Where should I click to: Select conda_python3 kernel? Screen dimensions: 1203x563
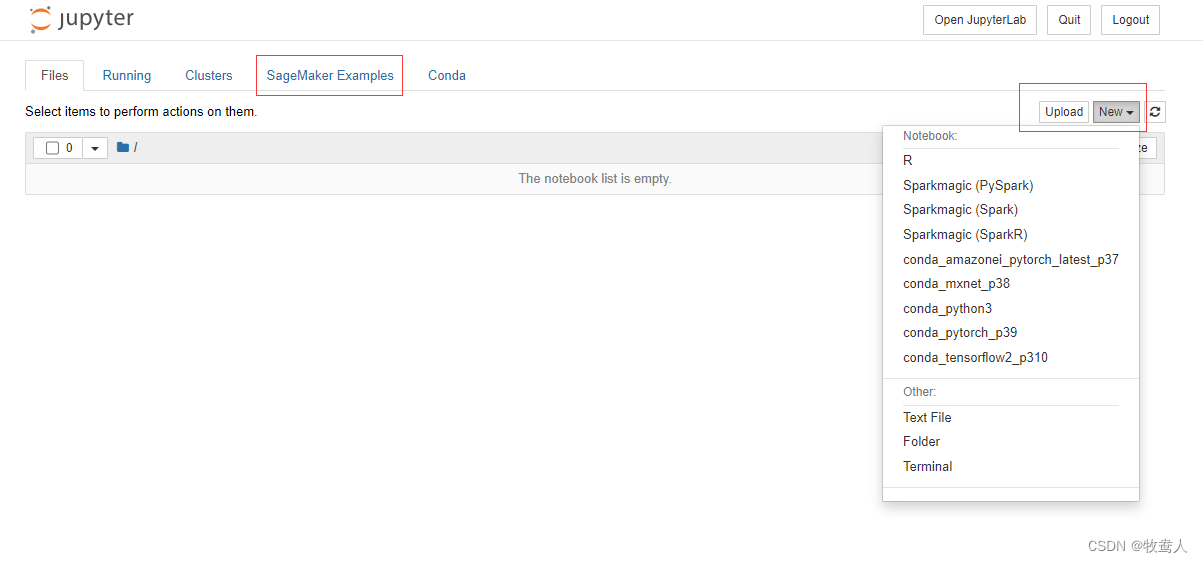[1011, 308]
